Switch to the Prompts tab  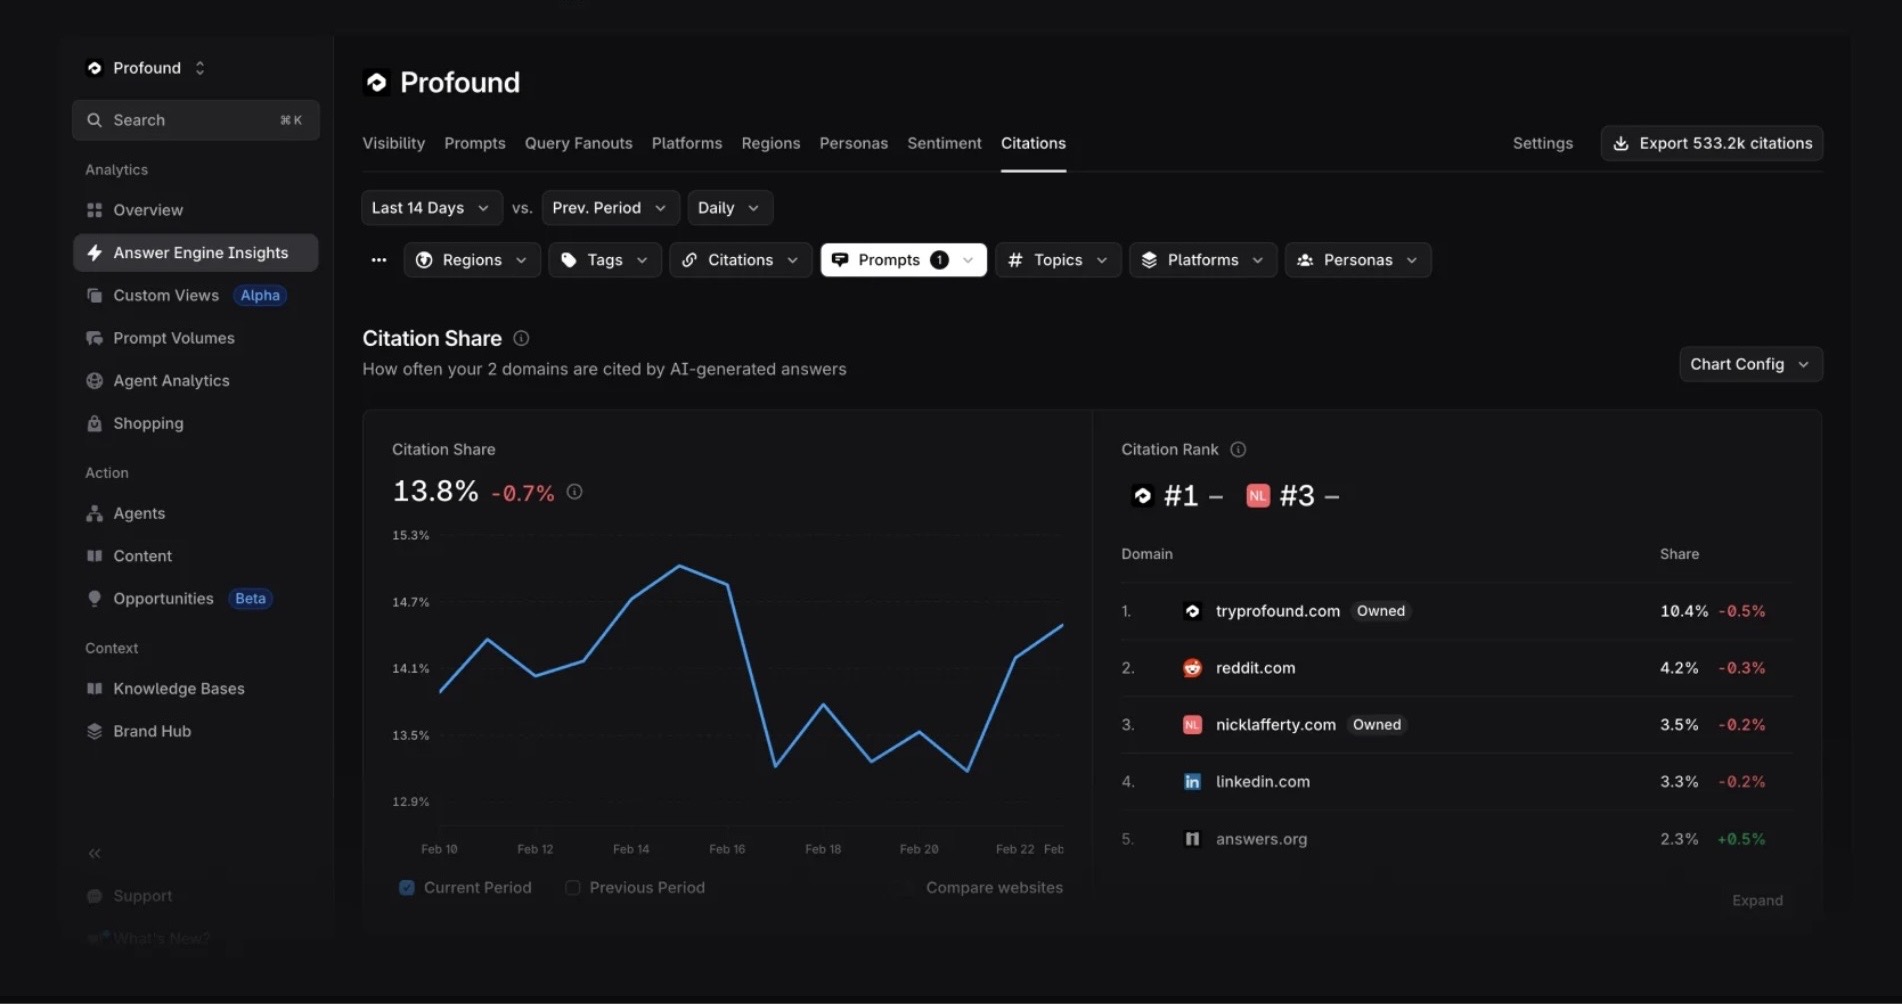click(475, 143)
